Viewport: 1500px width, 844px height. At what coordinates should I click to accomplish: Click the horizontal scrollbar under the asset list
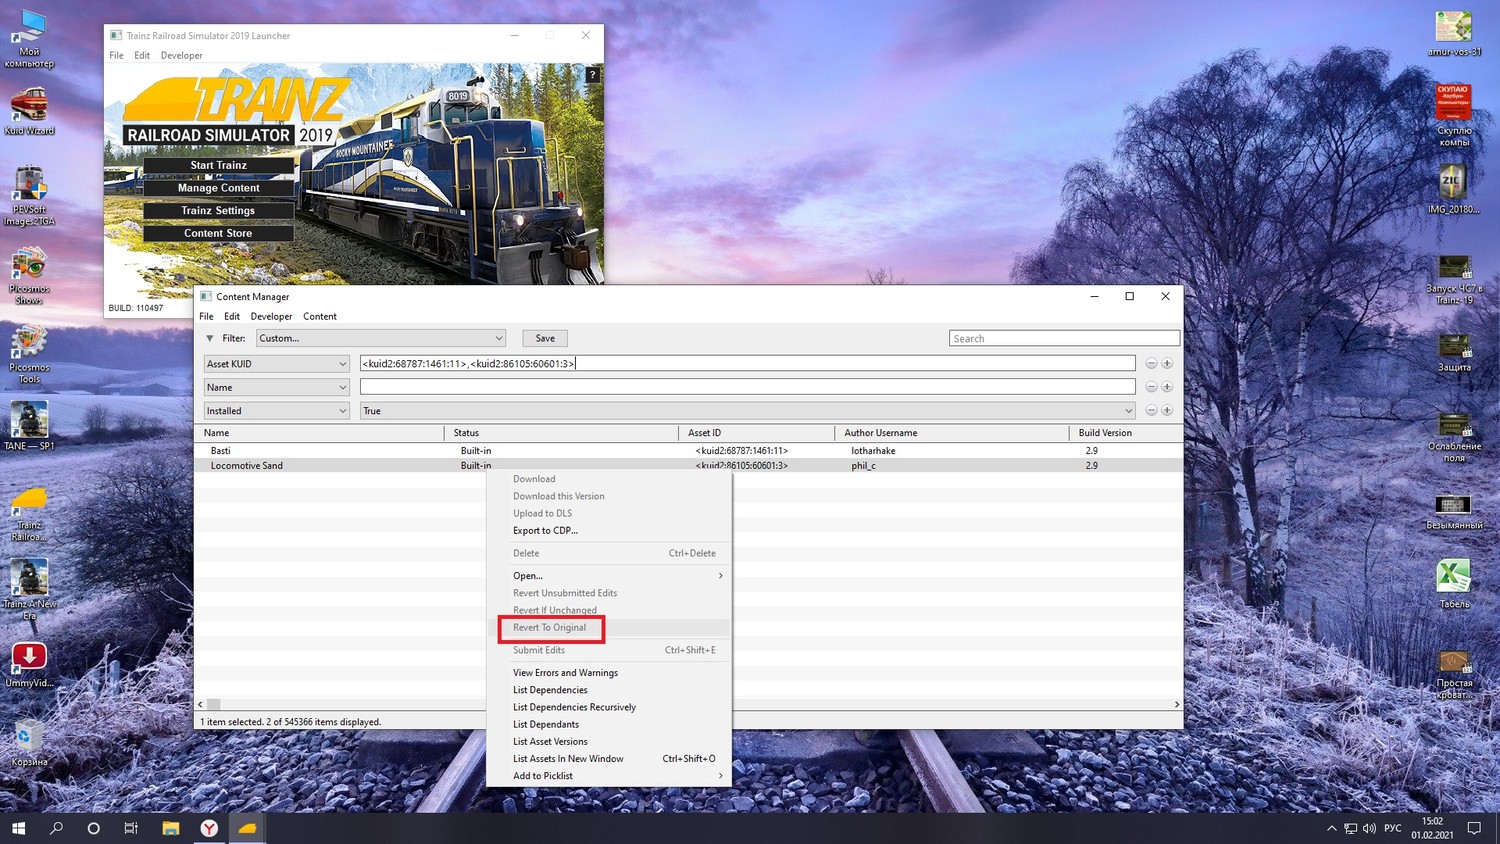coord(340,704)
